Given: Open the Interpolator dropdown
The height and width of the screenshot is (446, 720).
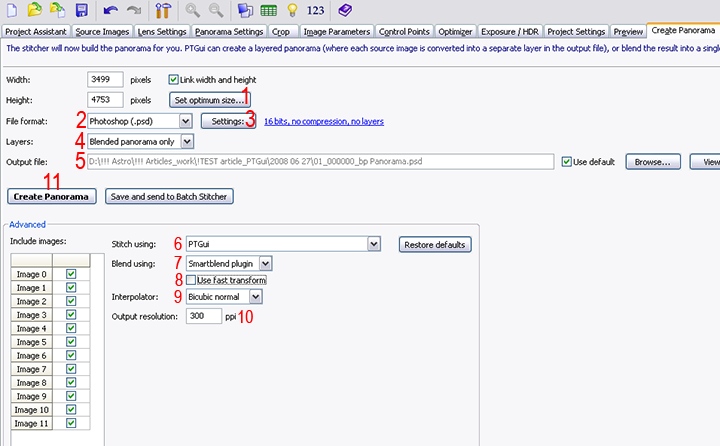Looking at the screenshot, I should coord(256,297).
